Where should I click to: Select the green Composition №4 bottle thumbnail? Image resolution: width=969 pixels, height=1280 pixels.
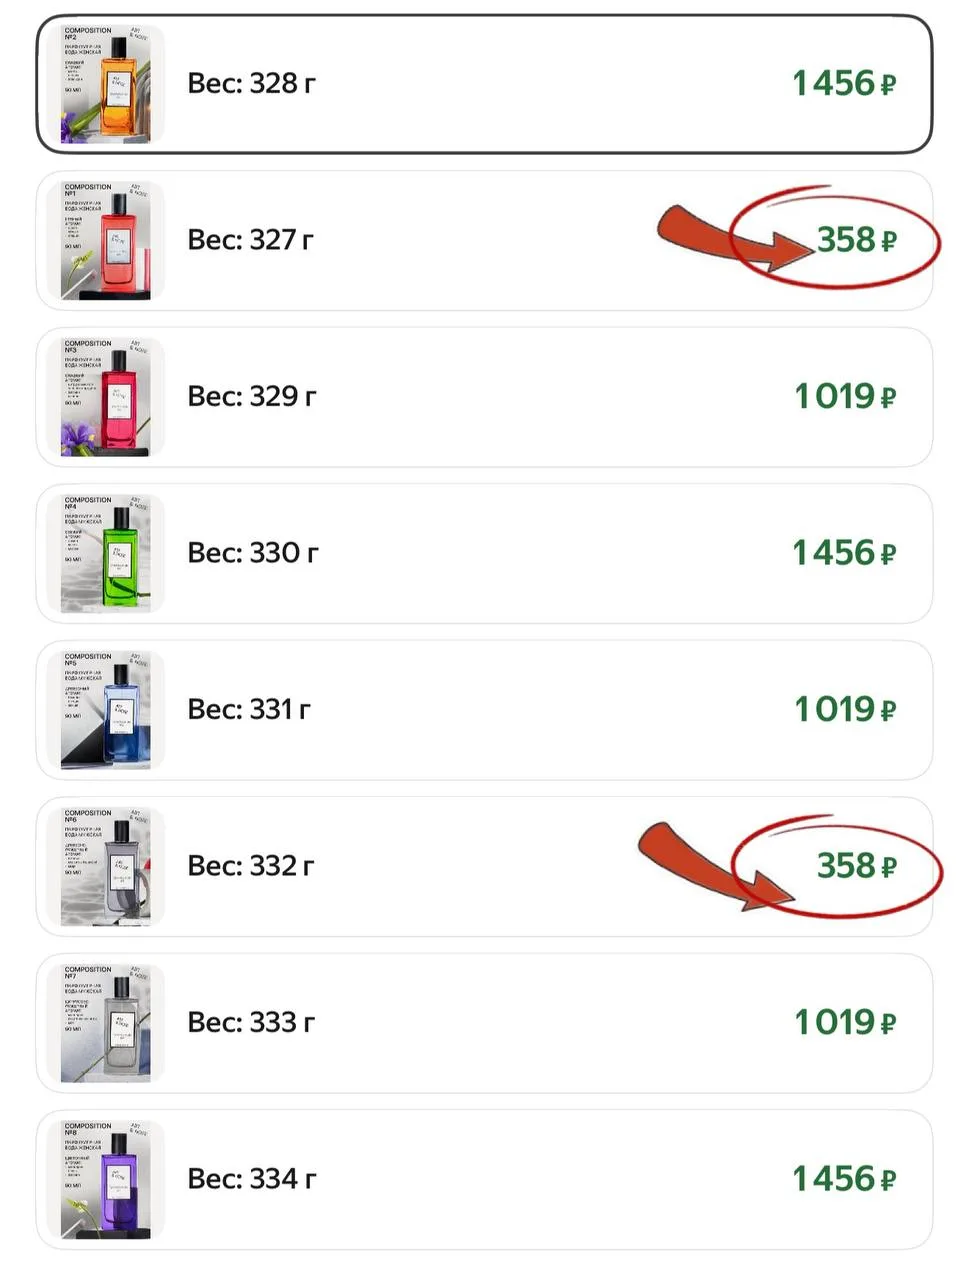click(x=106, y=554)
